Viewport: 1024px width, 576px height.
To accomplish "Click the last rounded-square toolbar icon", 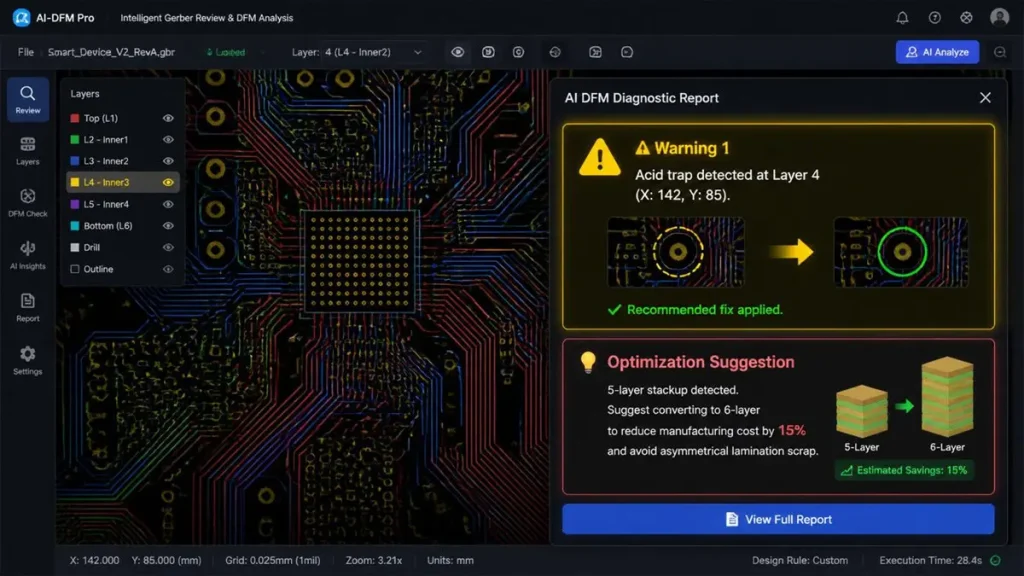I will coord(626,52).
